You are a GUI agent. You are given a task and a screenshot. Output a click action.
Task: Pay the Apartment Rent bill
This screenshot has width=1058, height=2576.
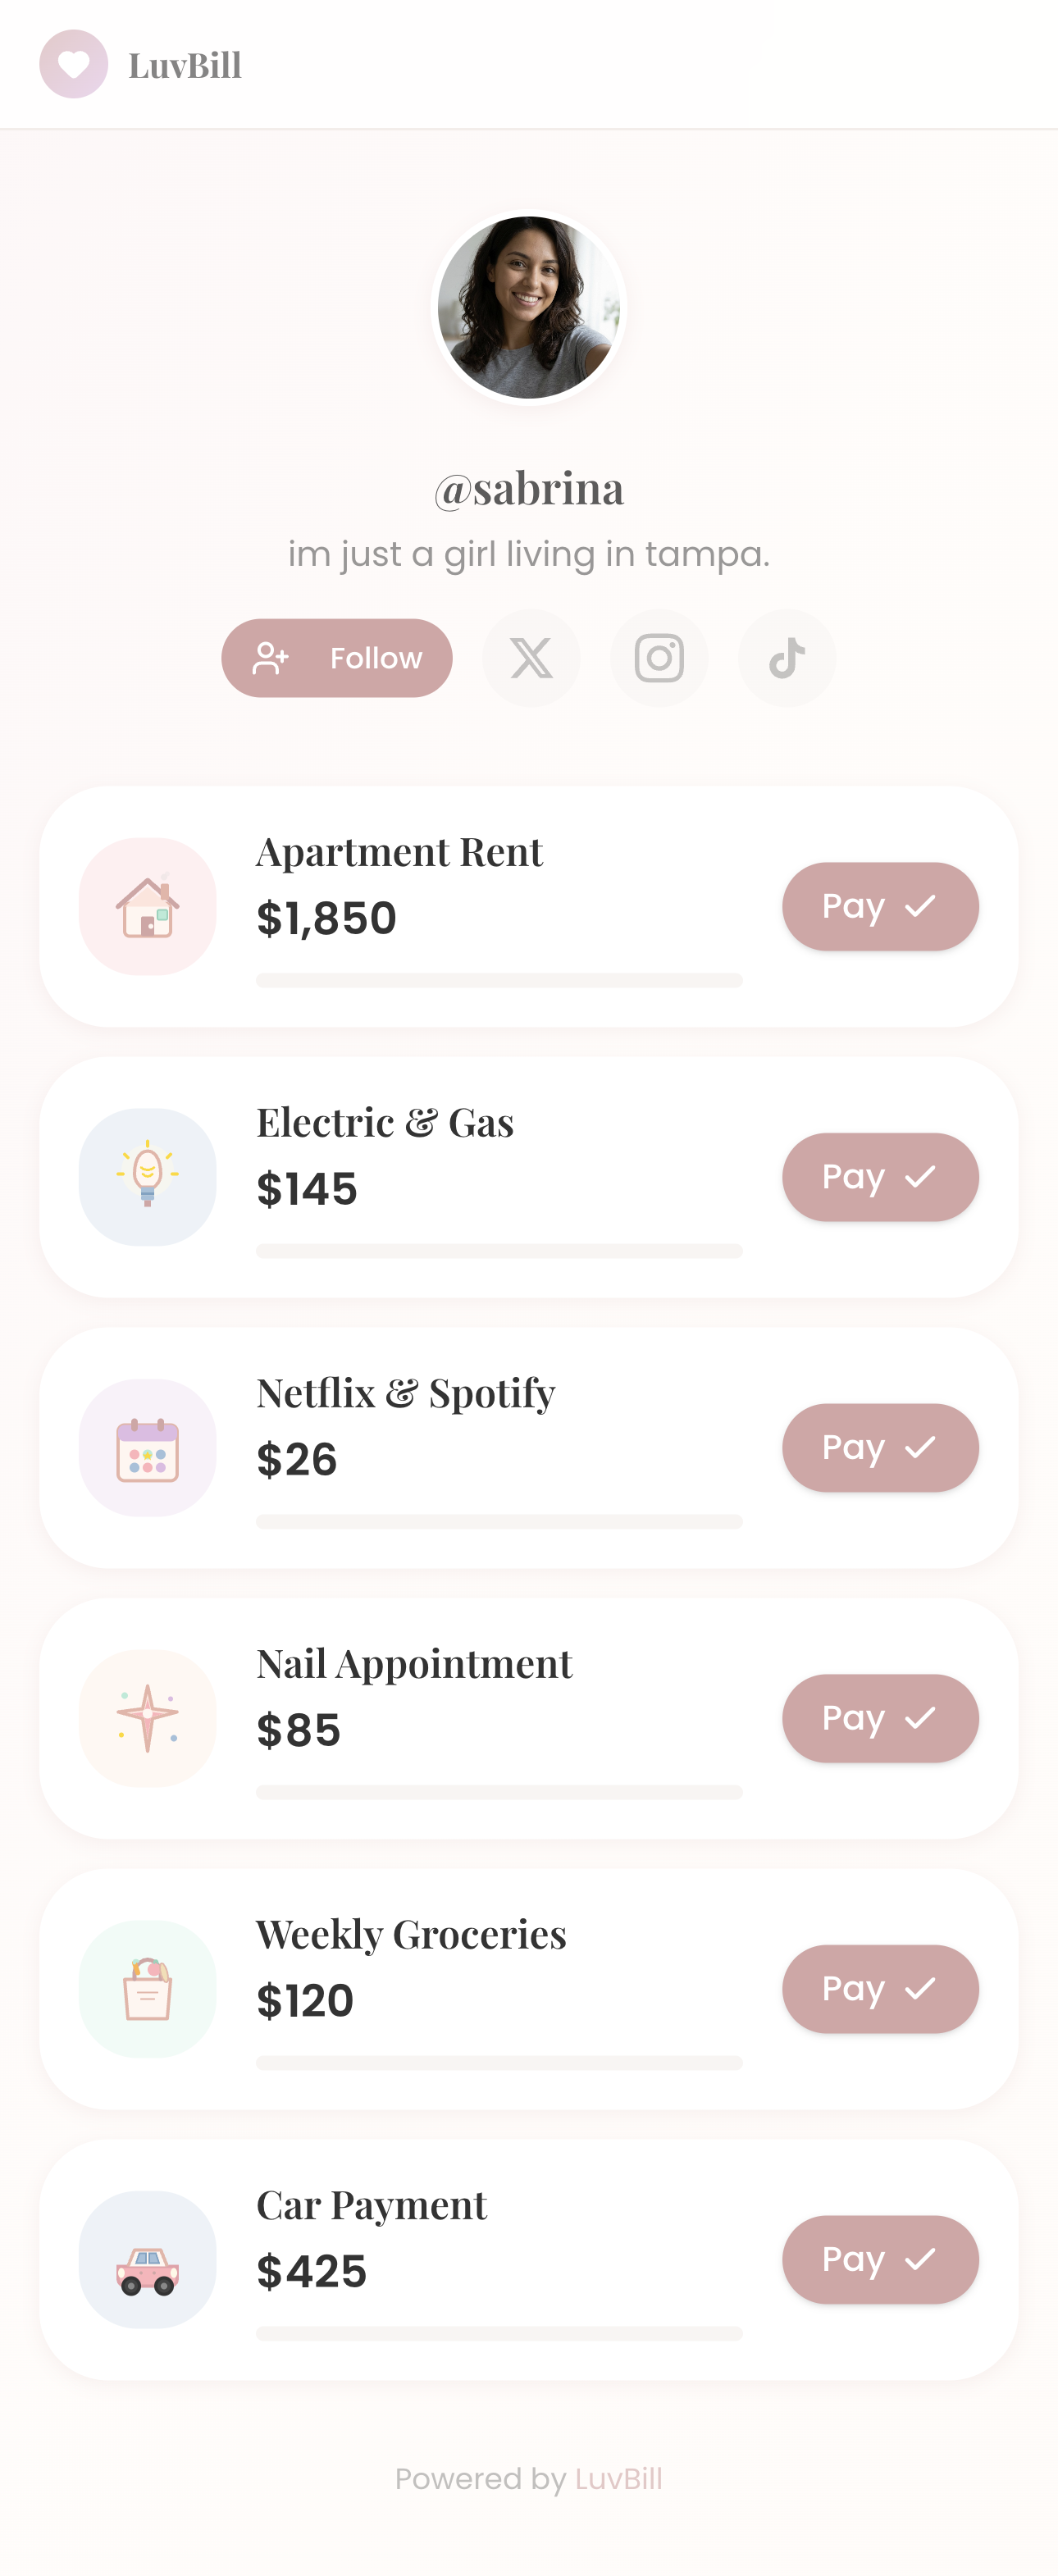(x=880, y=906)
